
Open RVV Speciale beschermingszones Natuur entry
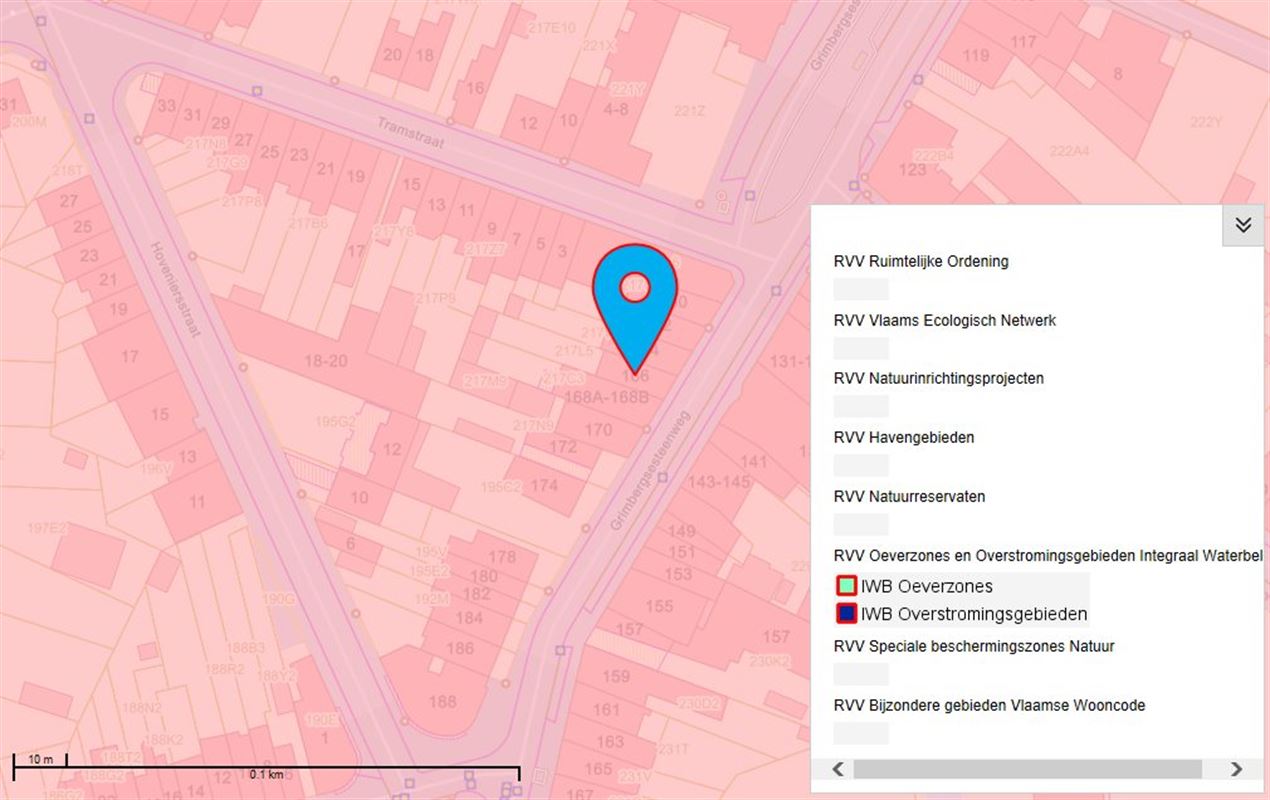pos(973,646)
